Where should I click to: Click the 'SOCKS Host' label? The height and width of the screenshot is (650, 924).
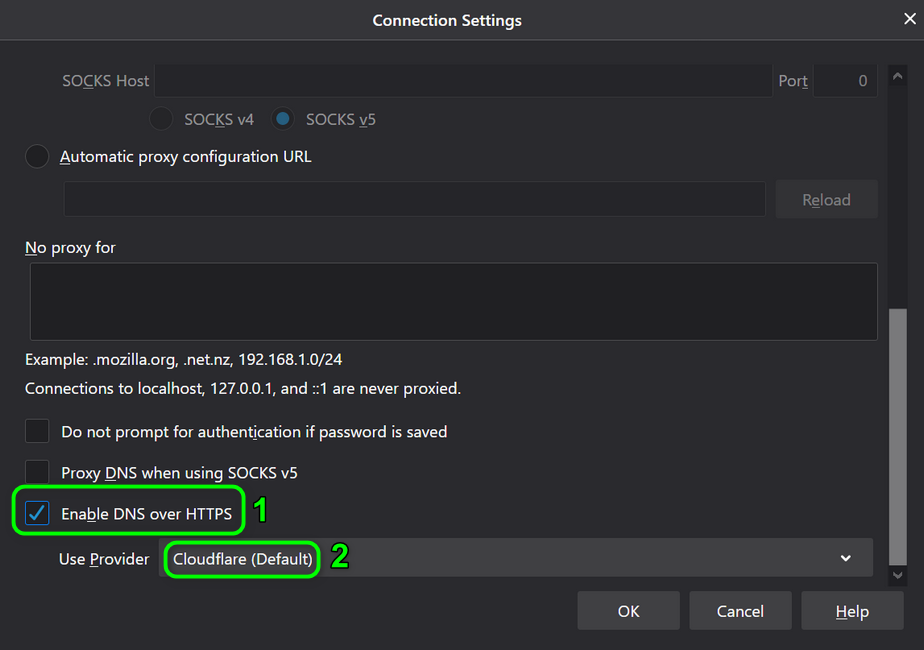[105, 81]
